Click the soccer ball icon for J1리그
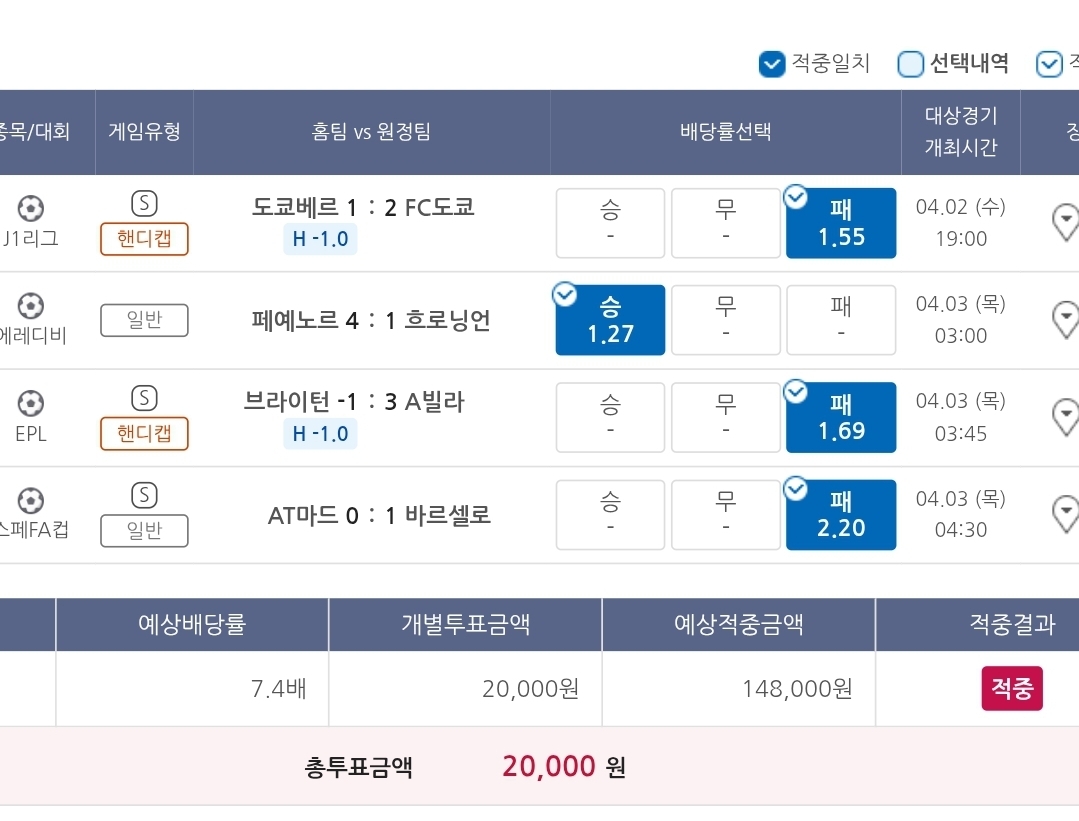Screen dimensions: 1079x821 point(31,208)
